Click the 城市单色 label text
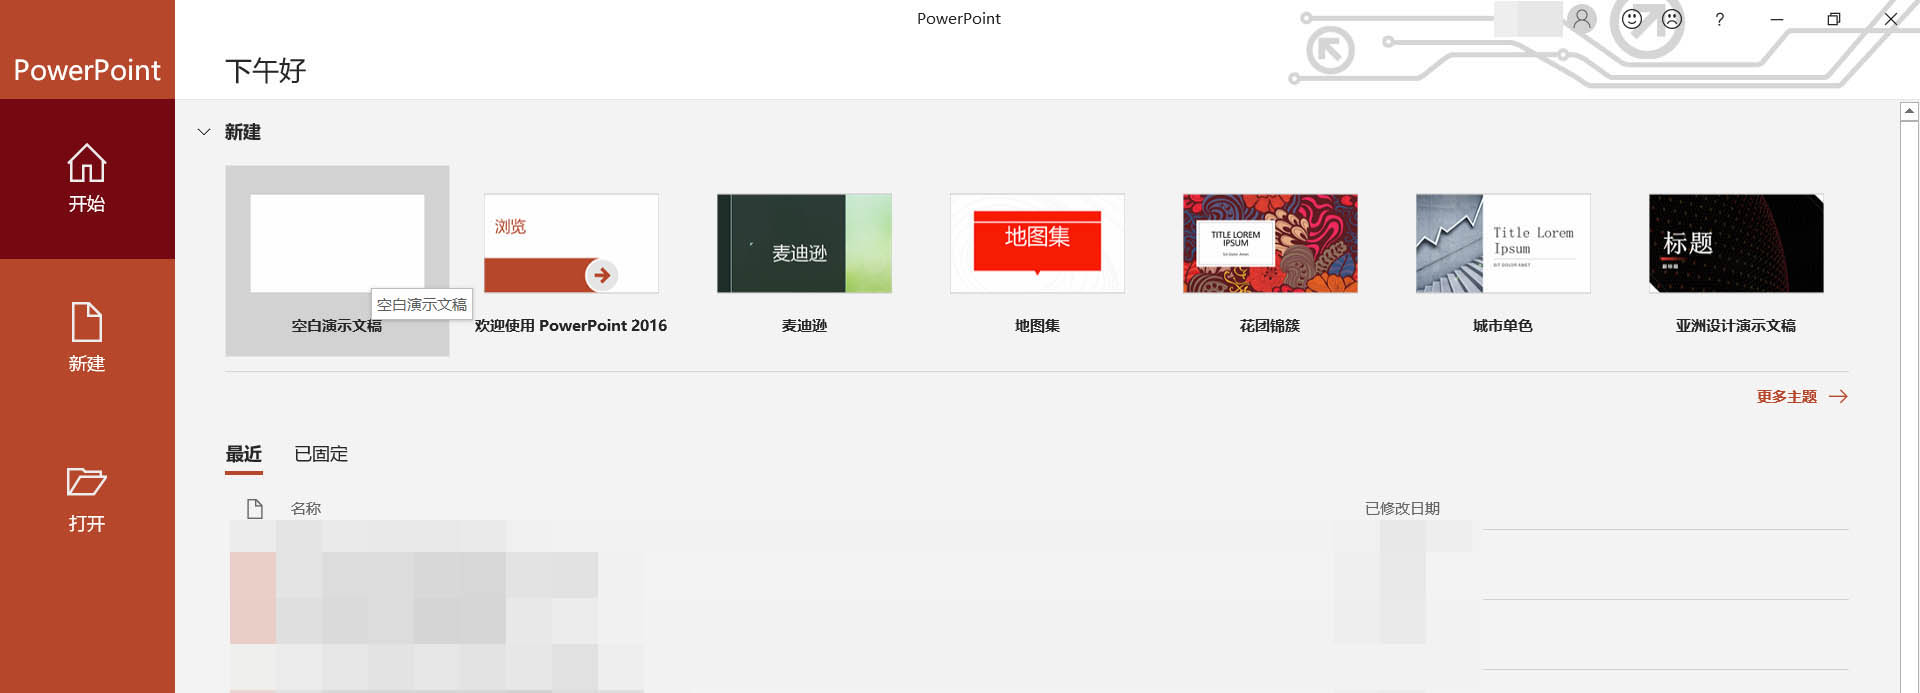This screenshot has width=1920, height=693. [1503, 326]
